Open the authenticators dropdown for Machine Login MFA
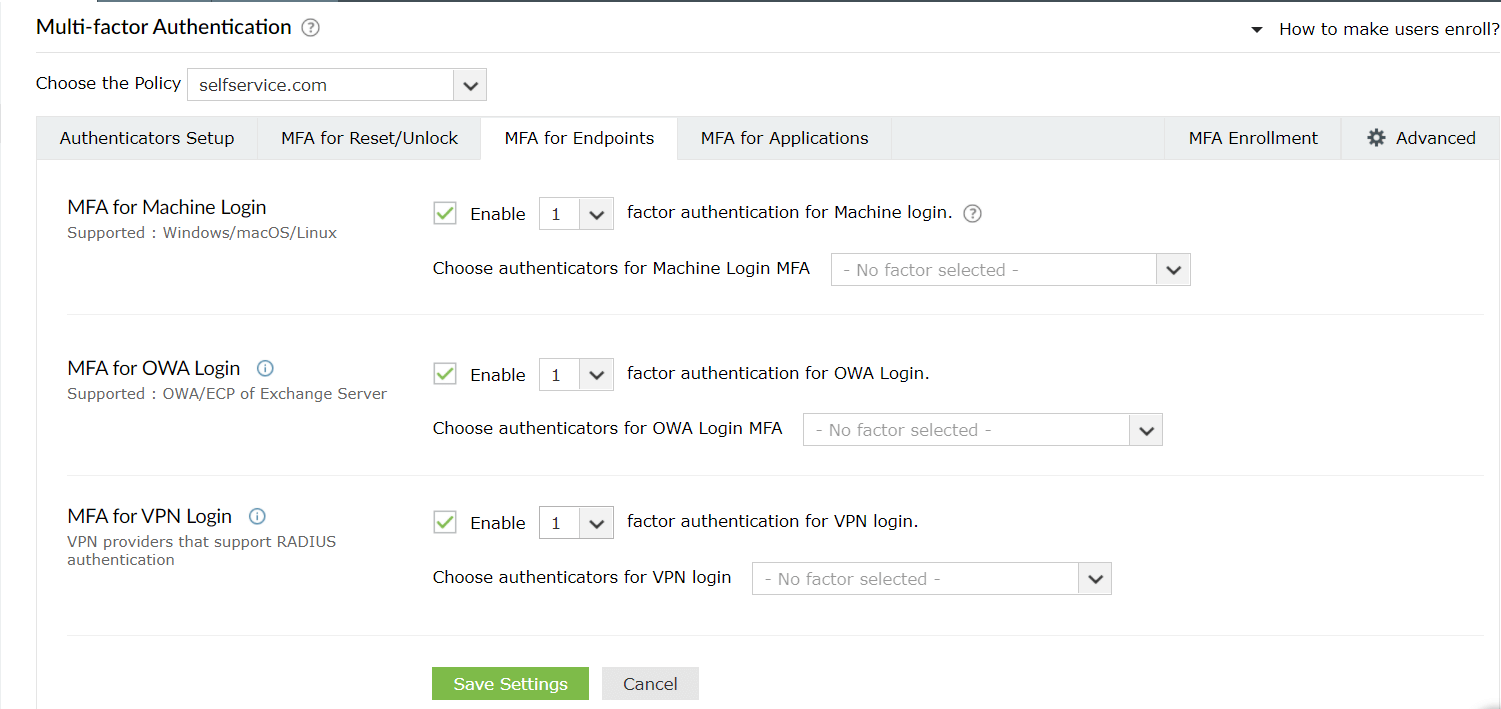The image size is (1501, 709). (1172, 269)
